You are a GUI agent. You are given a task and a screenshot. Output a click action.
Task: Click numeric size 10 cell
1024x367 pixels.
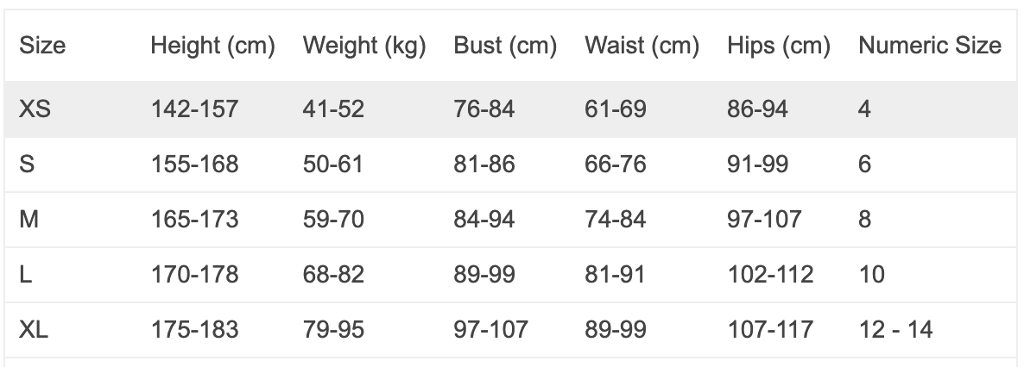871,274
